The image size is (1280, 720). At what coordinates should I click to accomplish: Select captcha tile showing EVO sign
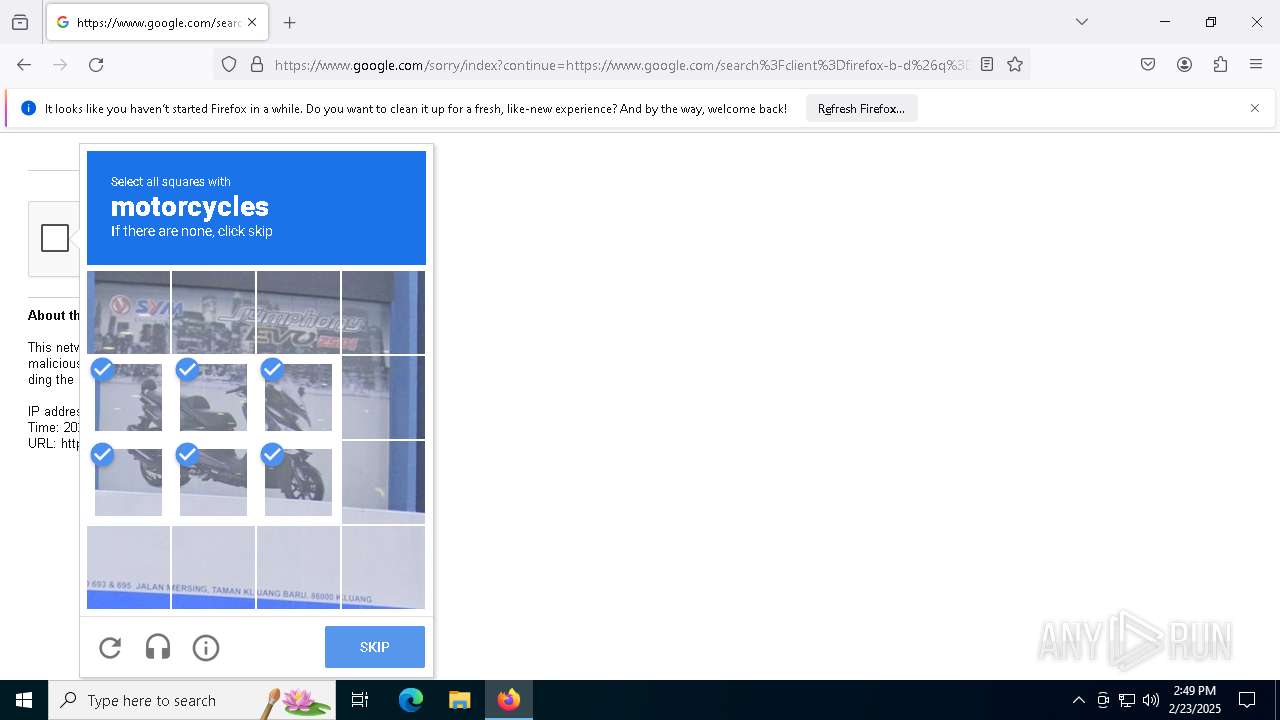pos(298,312)
